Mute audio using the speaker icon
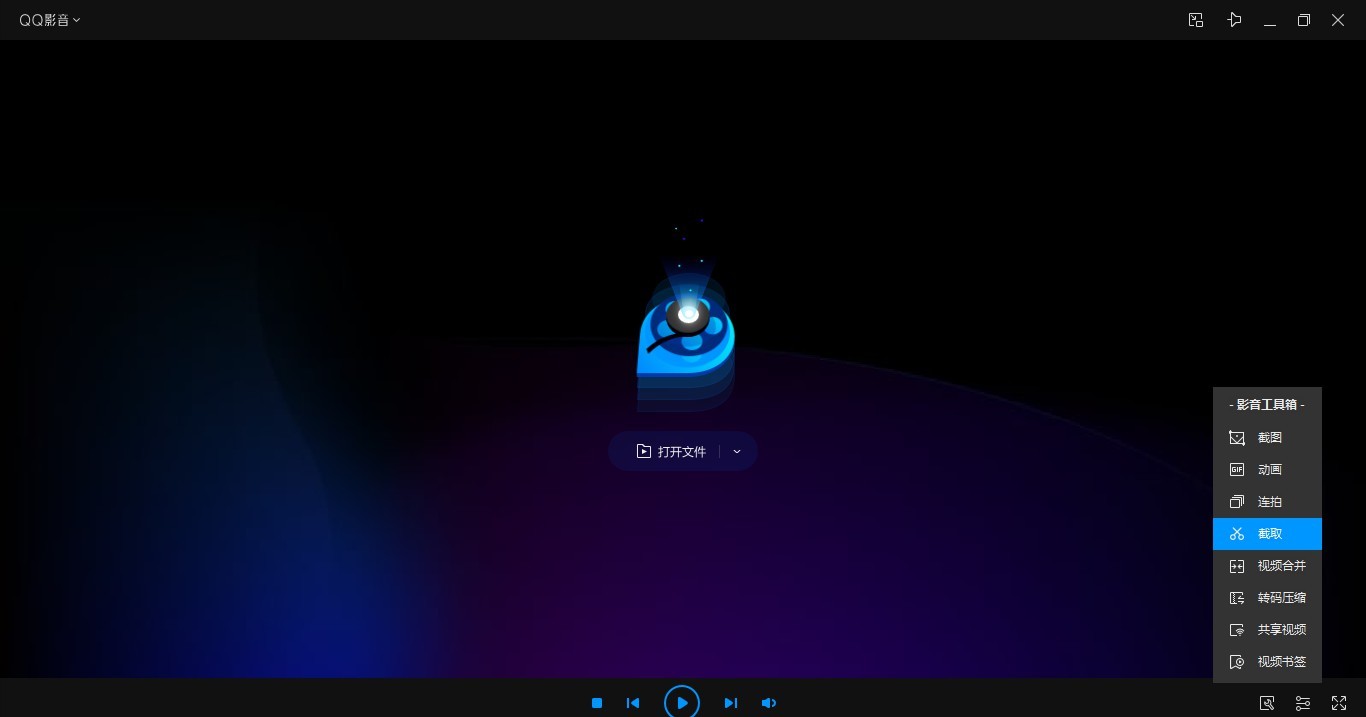The width and height of the screenshot is (1366, 717). coord(768,703)
